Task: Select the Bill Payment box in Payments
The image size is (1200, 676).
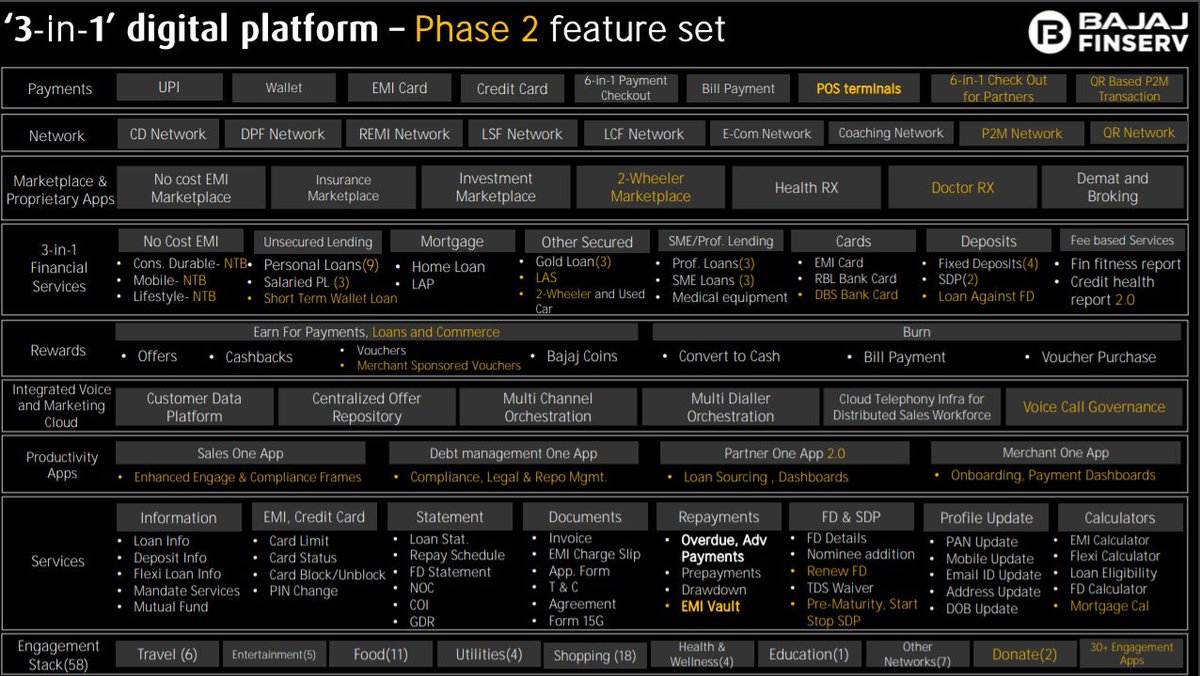Action: click(738, 87)
